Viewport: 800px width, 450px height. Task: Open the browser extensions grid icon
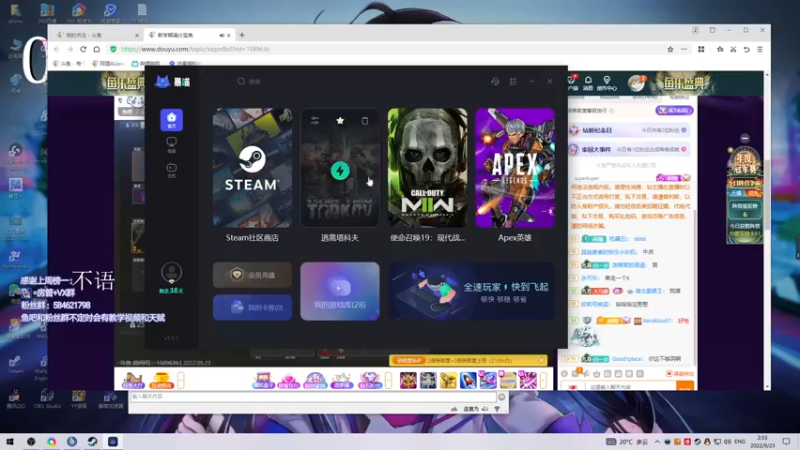(x=701, y=49)
